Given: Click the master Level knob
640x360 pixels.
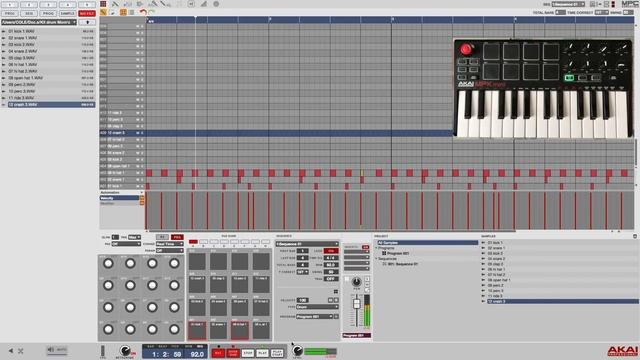Looking at the screenshot, I should tap(298, 351).
